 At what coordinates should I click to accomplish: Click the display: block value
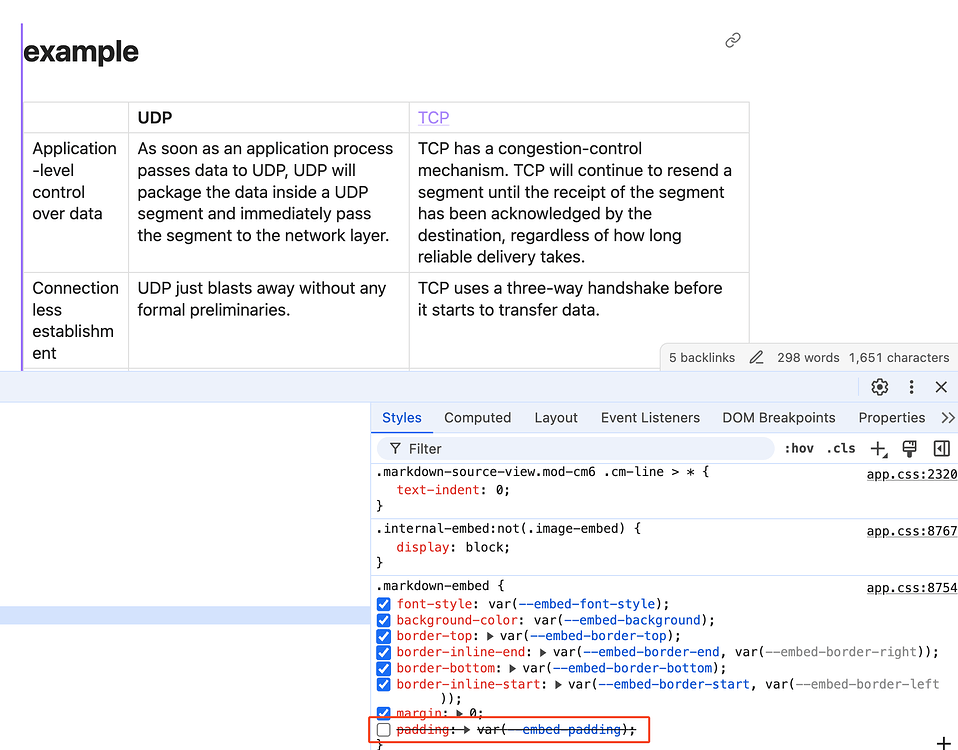(x=487, y=547)
